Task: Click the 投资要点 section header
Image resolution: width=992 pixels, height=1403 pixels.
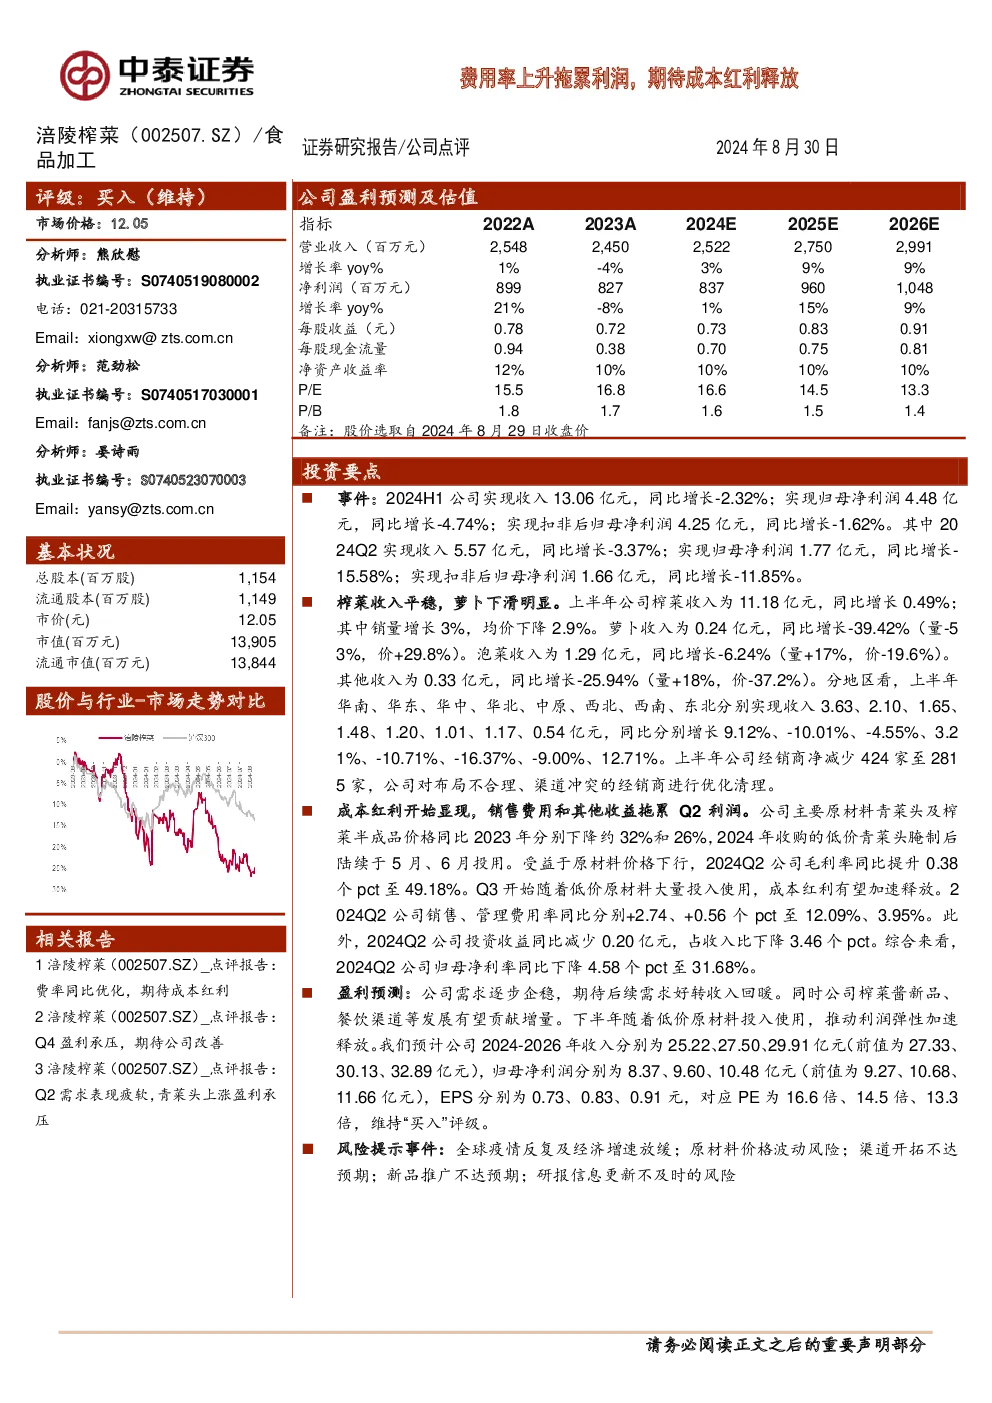Action: tap(629, 471)
